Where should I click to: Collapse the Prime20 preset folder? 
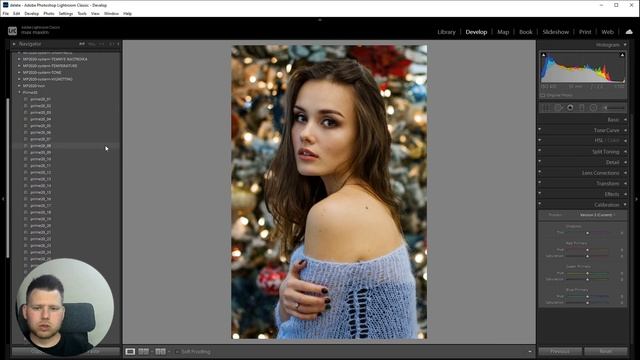19,93
